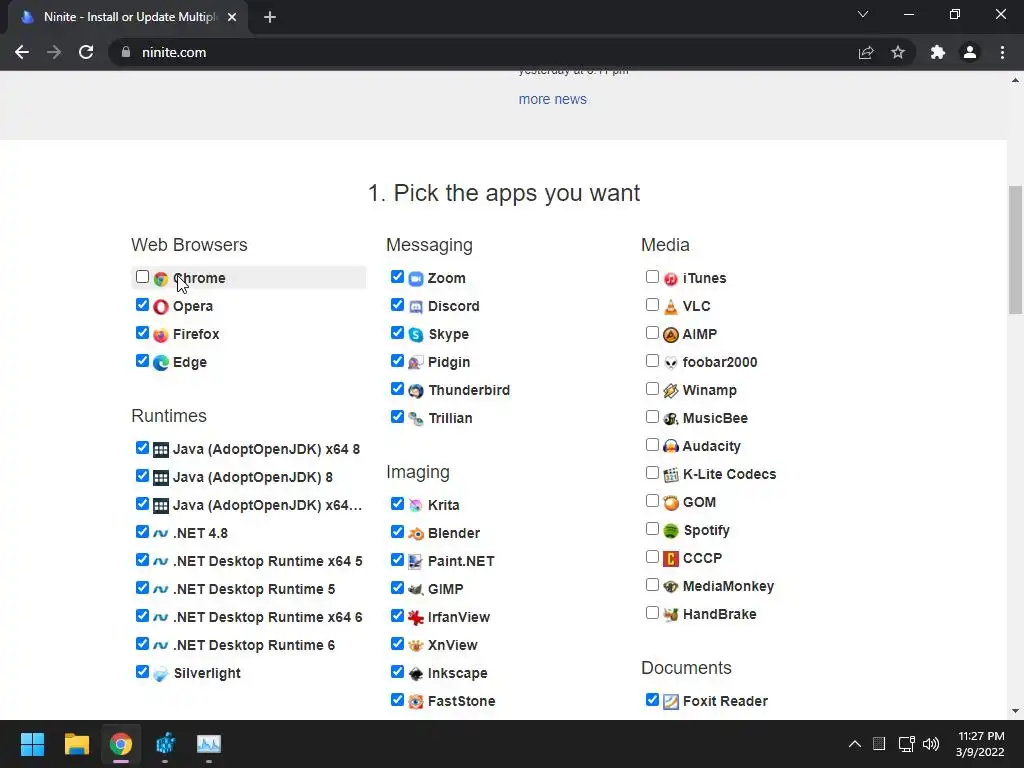Close the Ninite tab
The width and height of the screenshot is (1024, 768).
tap(232, 17)
